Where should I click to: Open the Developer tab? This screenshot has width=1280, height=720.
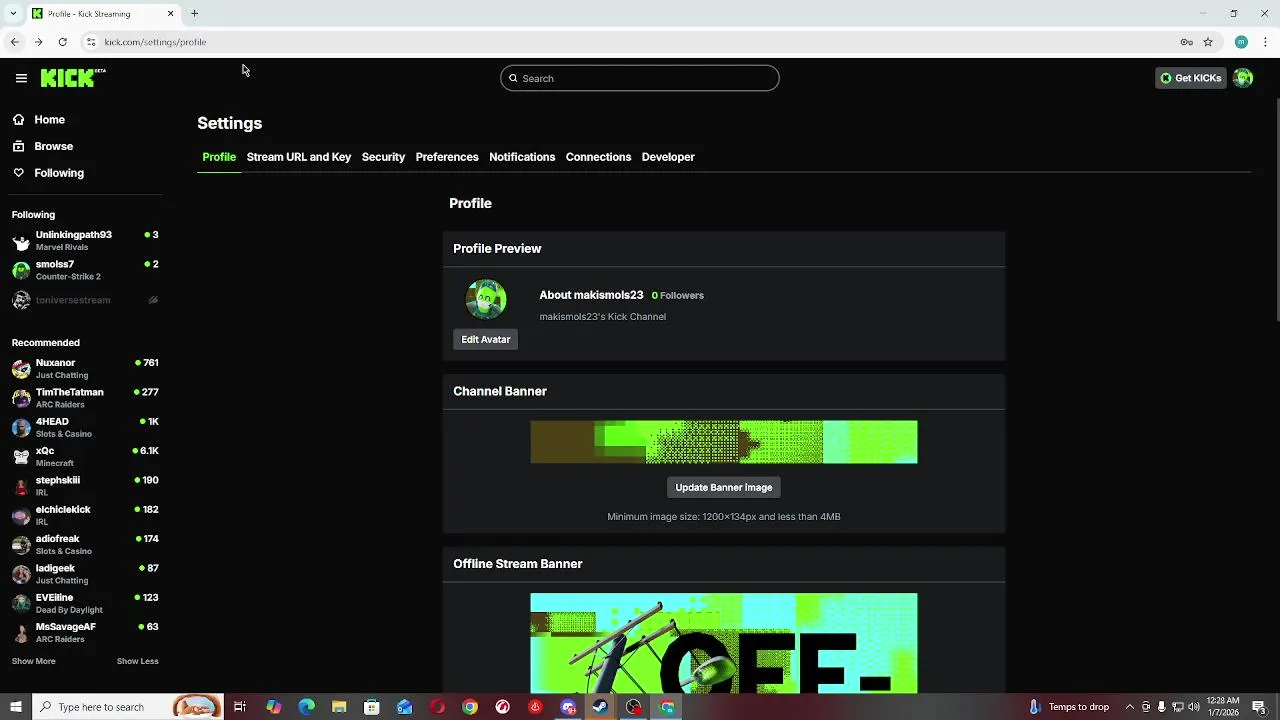(668, 157)
